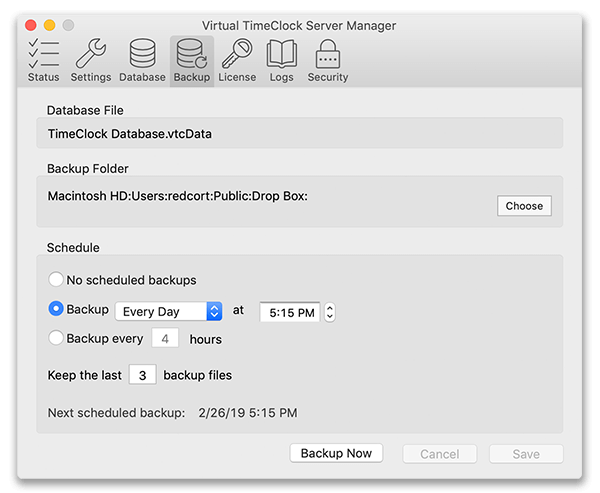Select the No scheduled backups radio button
The image size is (600, 493).
pos(56,279)
